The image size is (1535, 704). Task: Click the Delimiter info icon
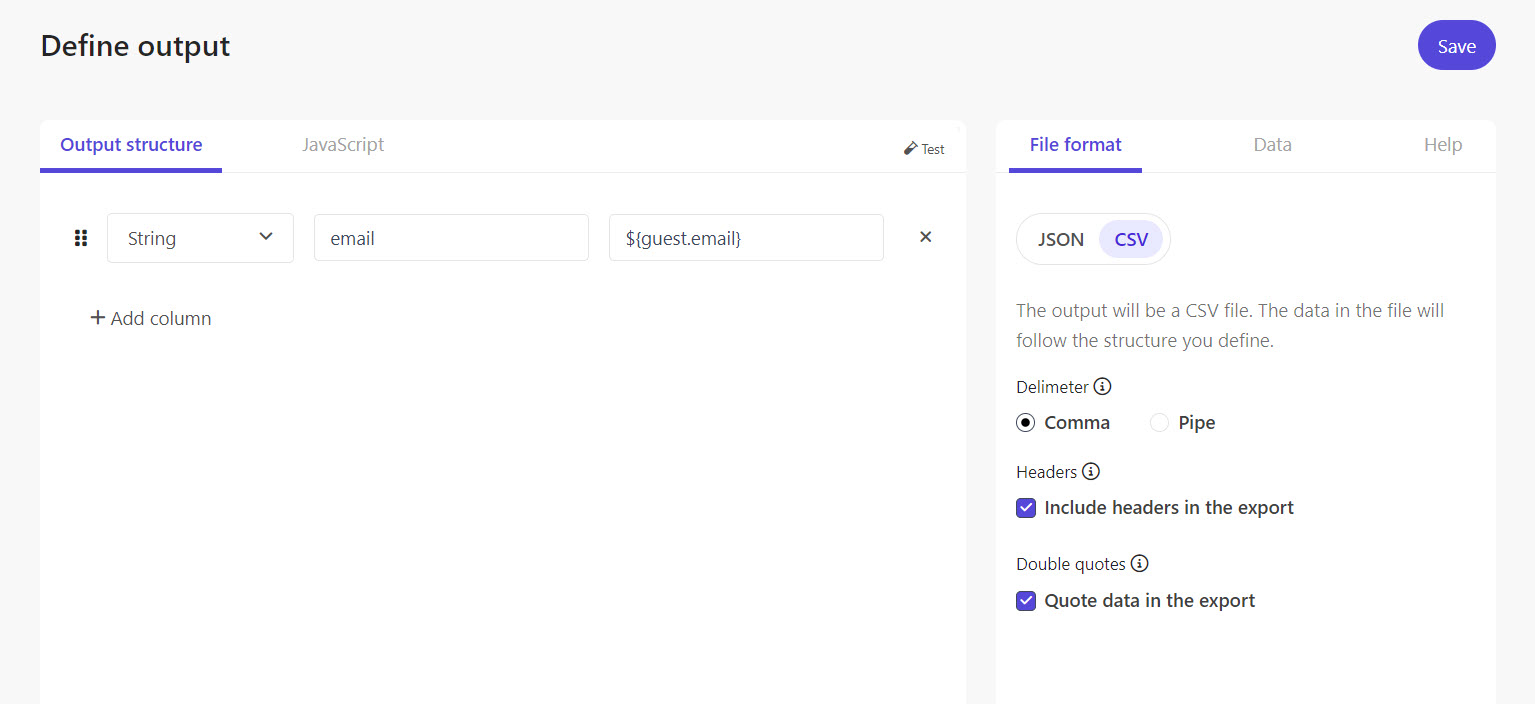(x=1102, y=386)
